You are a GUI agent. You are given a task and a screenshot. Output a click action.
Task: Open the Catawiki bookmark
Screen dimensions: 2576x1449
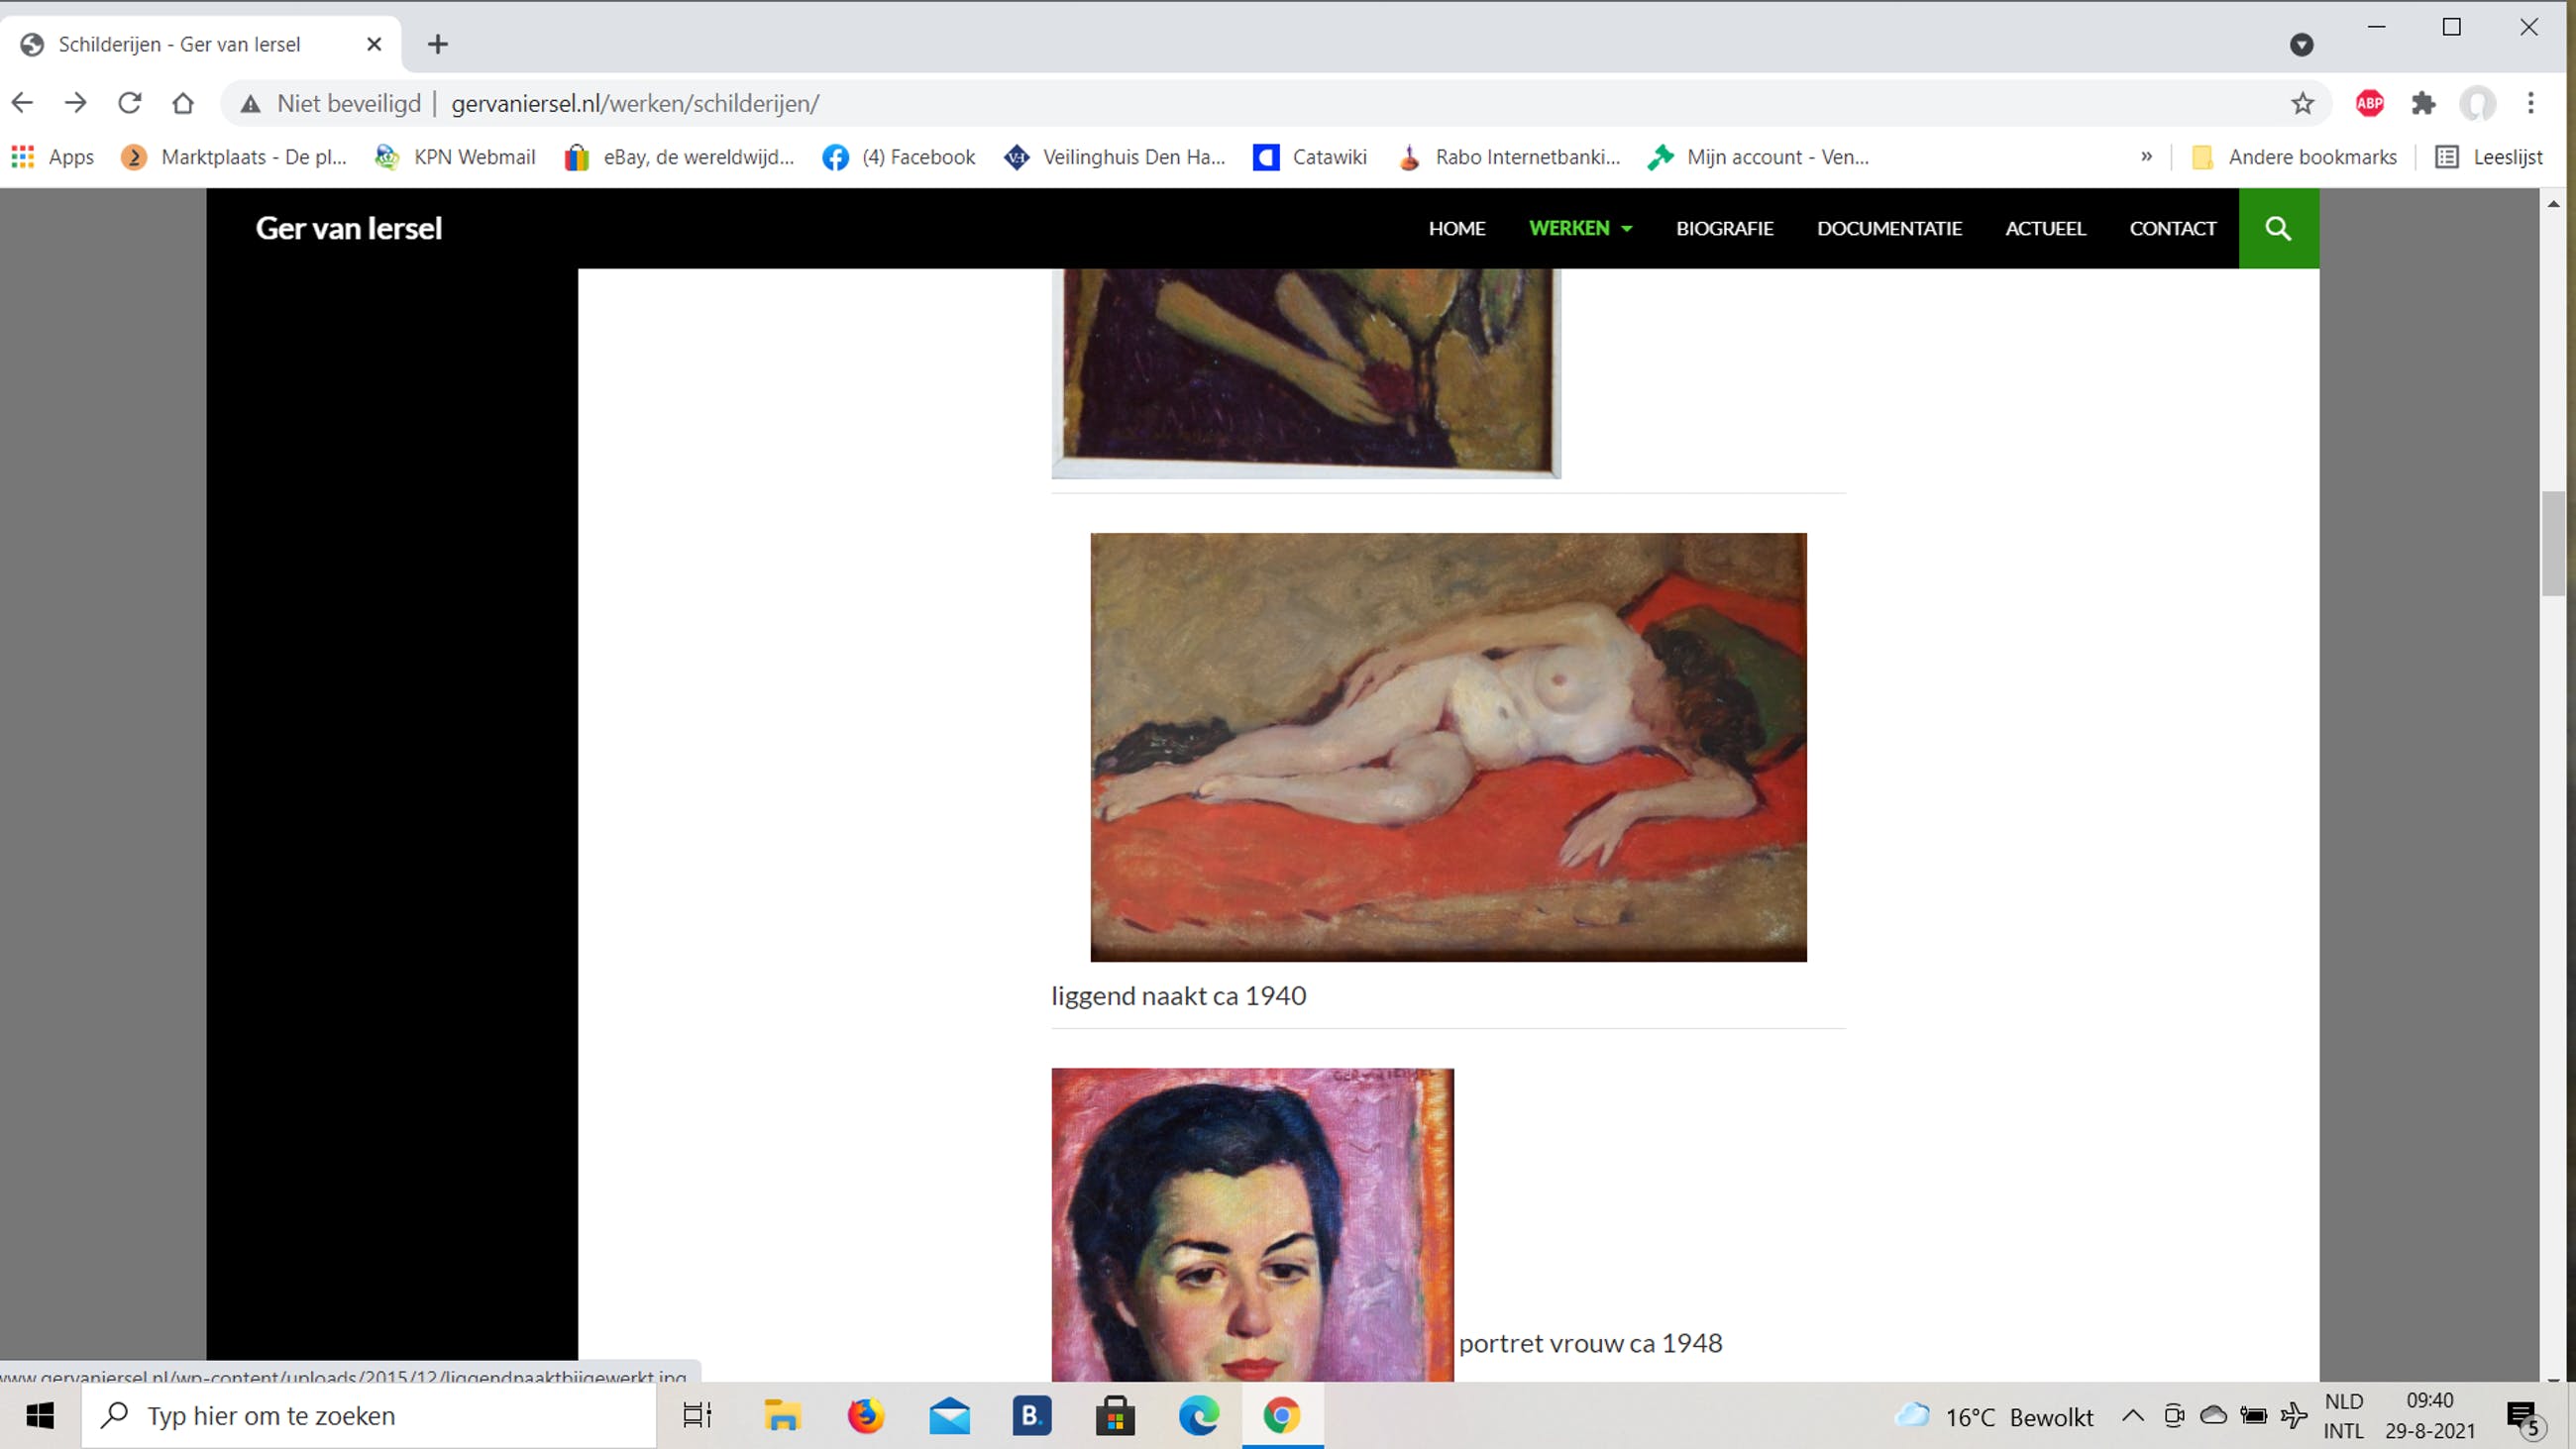[x=1309, y=157]
